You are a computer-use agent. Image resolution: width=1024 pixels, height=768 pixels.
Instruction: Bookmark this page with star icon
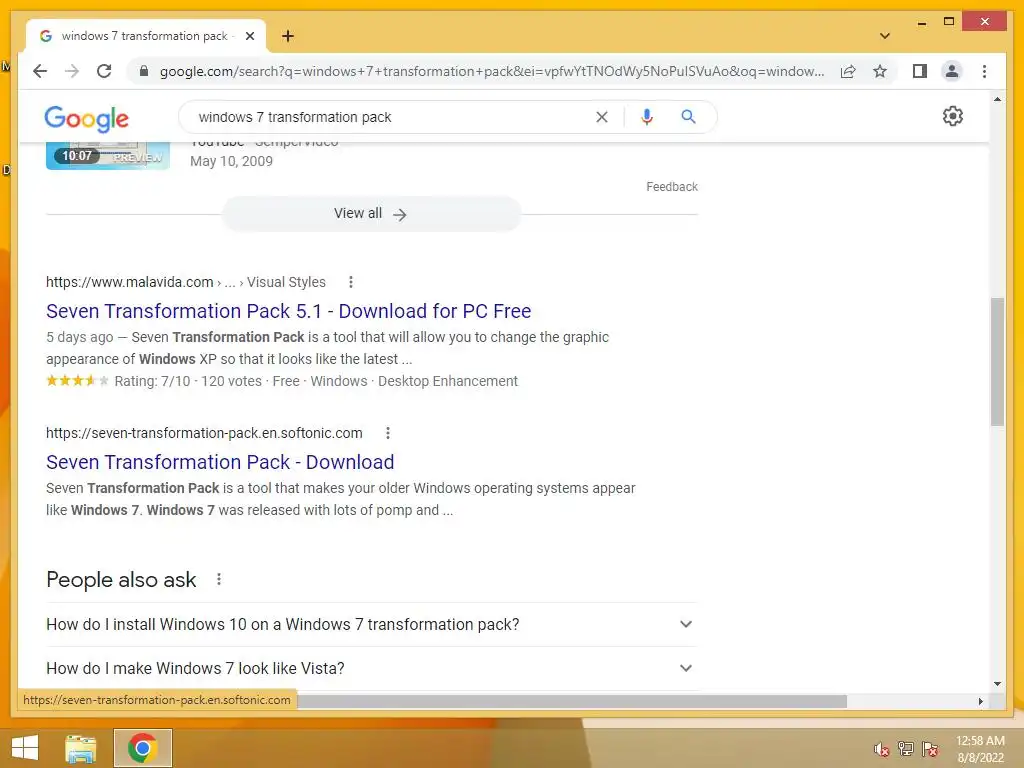[x=880, y=71]
